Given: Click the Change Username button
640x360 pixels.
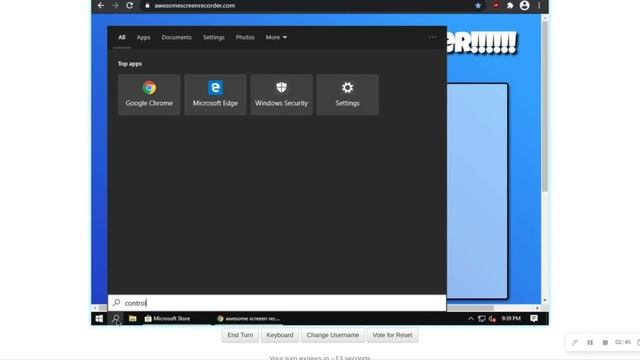Looking at the screenshot, I should 333,335.
